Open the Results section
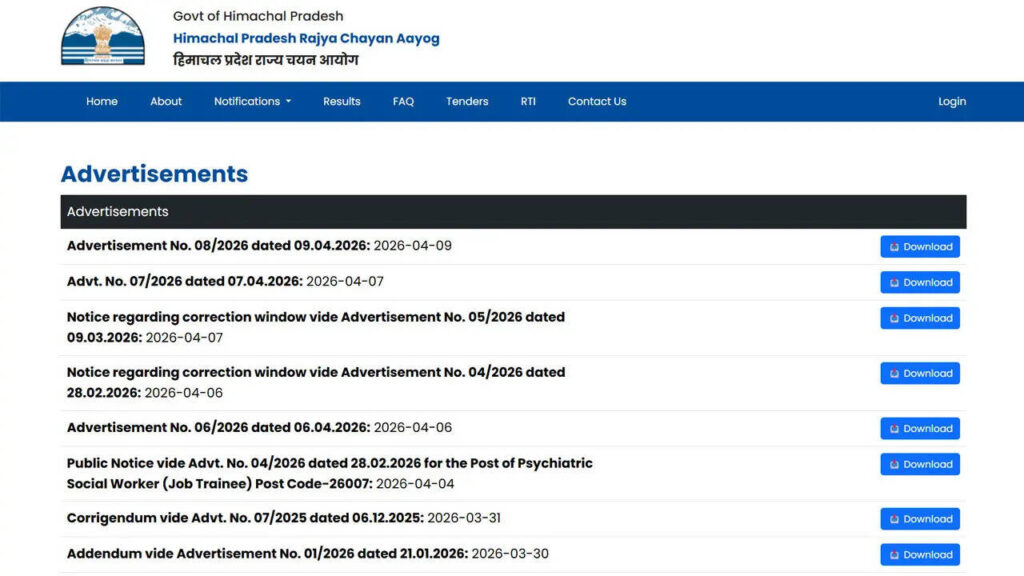The image size is (1024, 576). click(341, 102)
